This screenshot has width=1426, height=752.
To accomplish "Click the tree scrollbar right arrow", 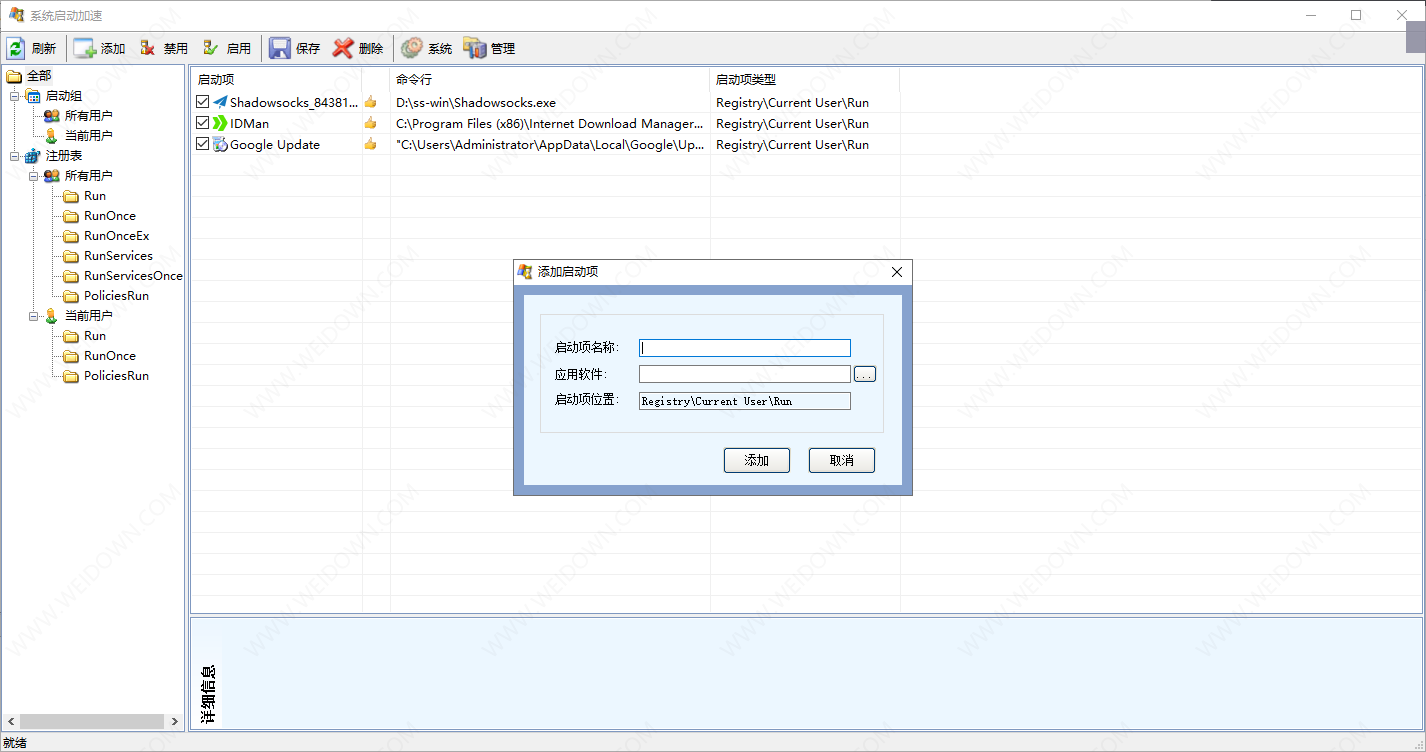I will (176, 721).
